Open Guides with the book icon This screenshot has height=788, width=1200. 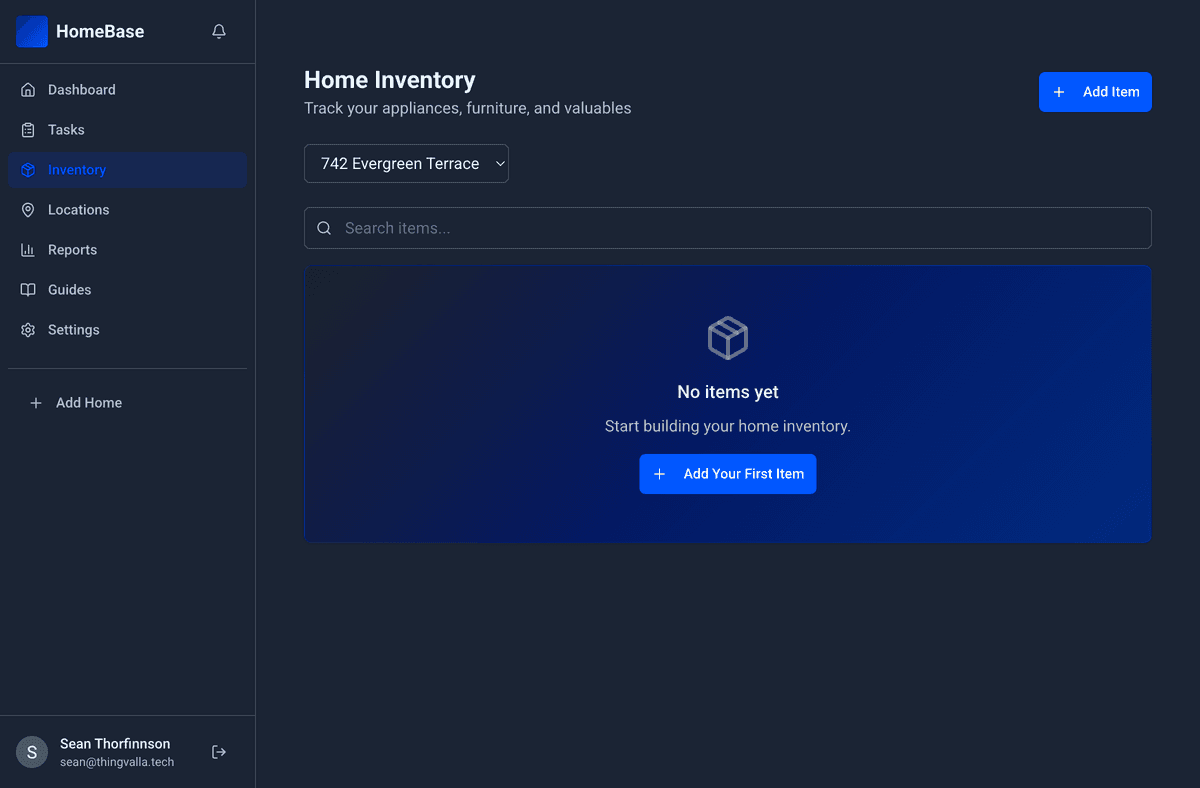29,289
